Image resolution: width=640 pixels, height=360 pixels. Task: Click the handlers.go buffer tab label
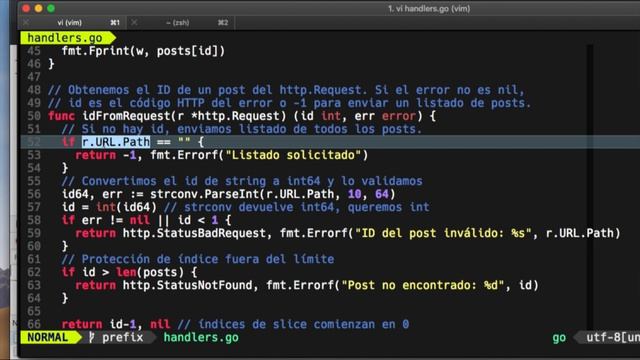coord(65,38)
